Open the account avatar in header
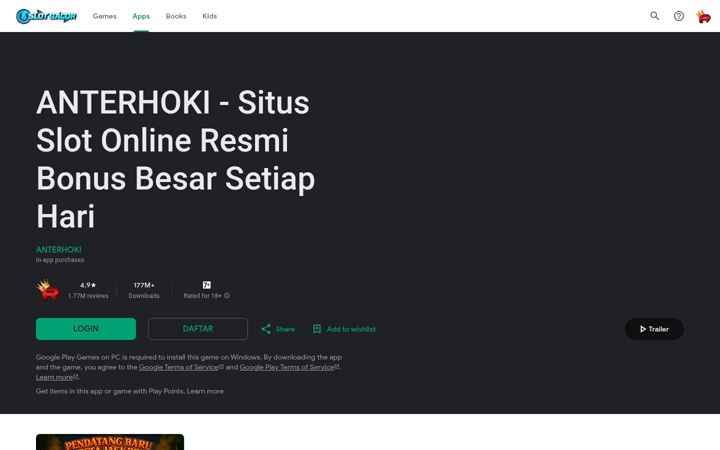This screenshot has width=720, height=450. coord(703,16)
